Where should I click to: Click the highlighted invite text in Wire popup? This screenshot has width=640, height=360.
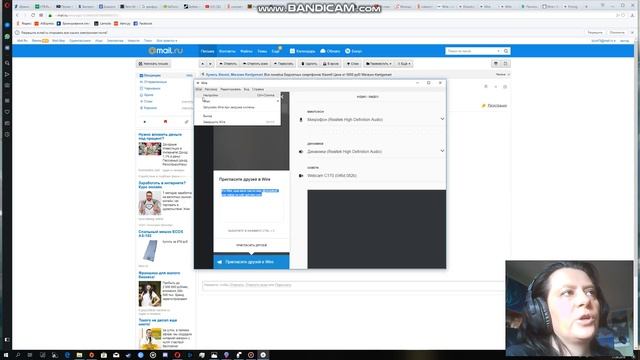tap(250, 193)
